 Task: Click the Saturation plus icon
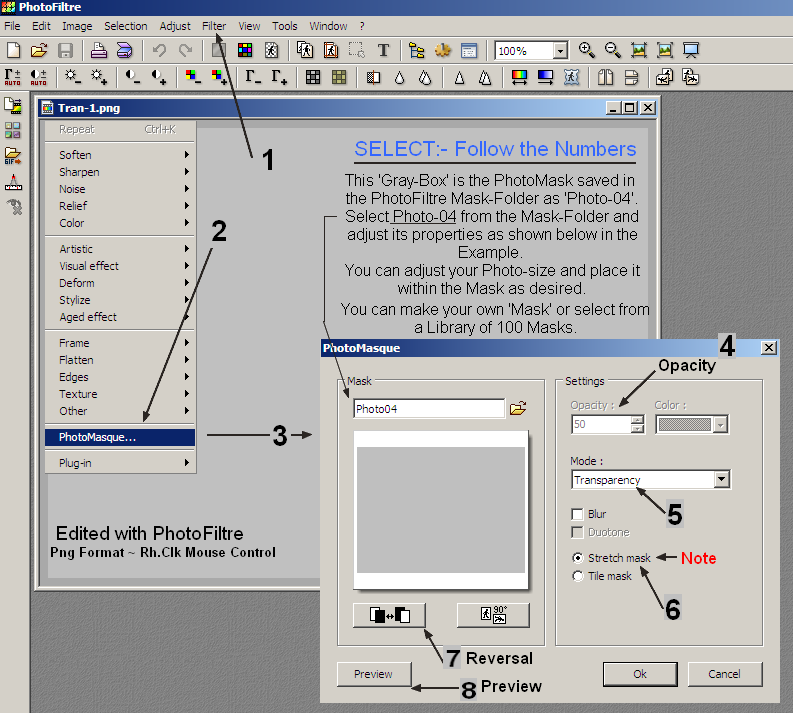[219, 77]
